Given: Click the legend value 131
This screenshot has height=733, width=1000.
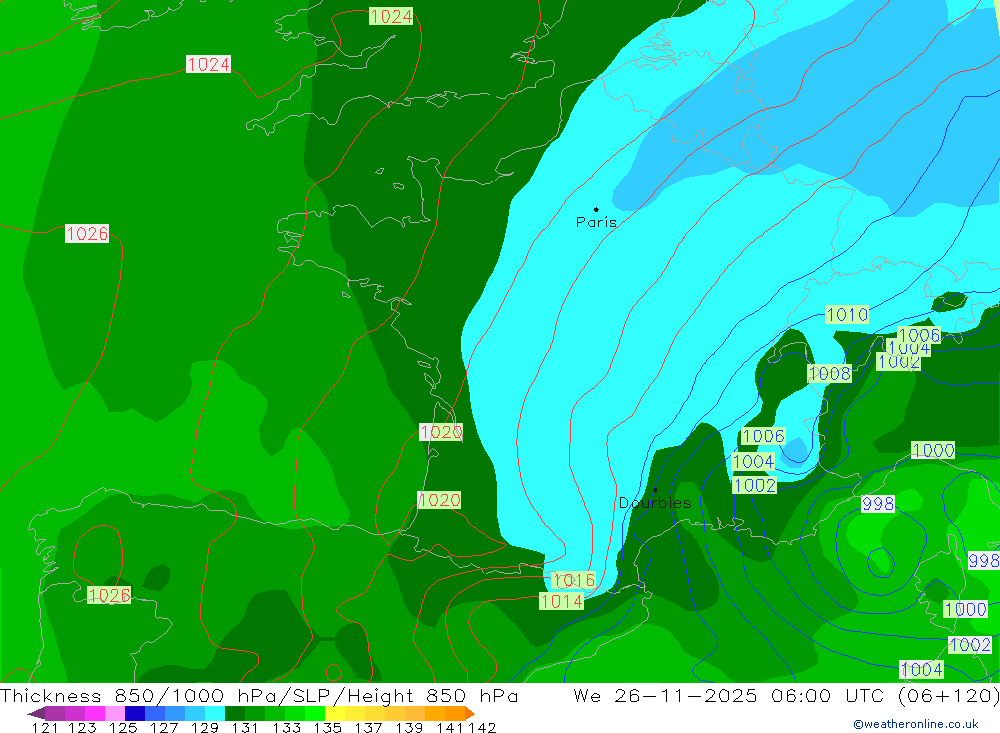Looking at the screenshot, I should [244, 728].
